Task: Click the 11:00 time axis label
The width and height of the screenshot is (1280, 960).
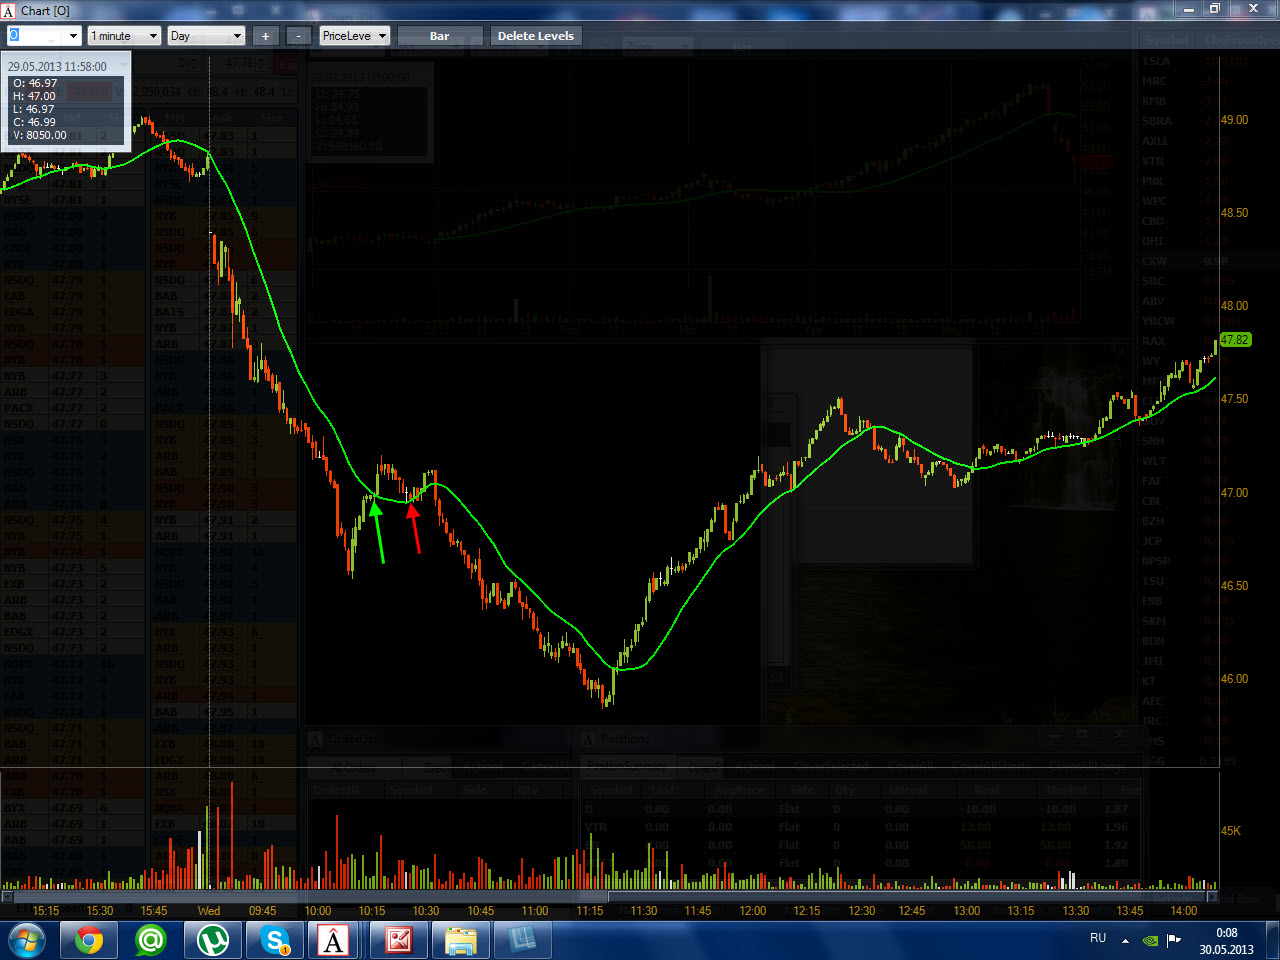Action: pyautogui.click(x=535, y=911)
